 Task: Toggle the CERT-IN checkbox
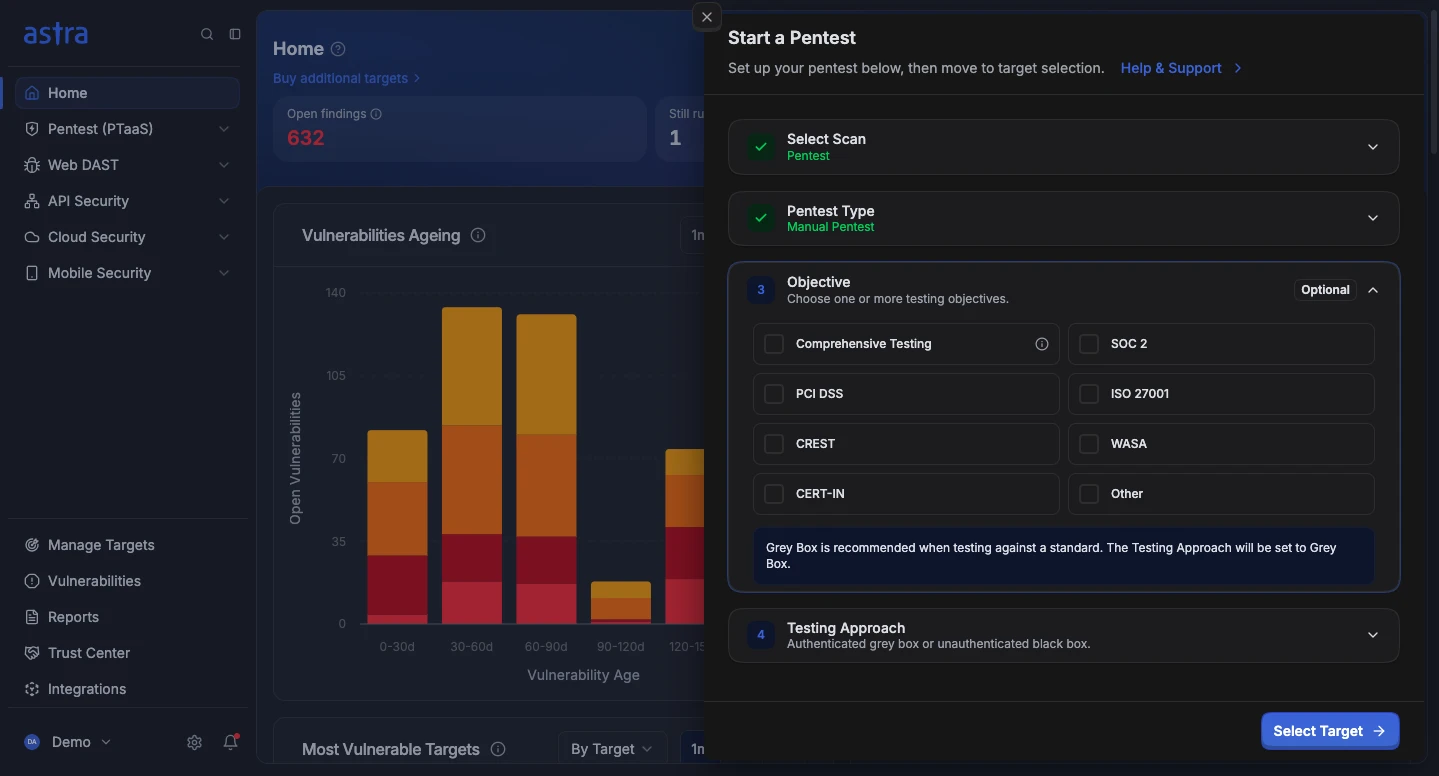point(774,494)
